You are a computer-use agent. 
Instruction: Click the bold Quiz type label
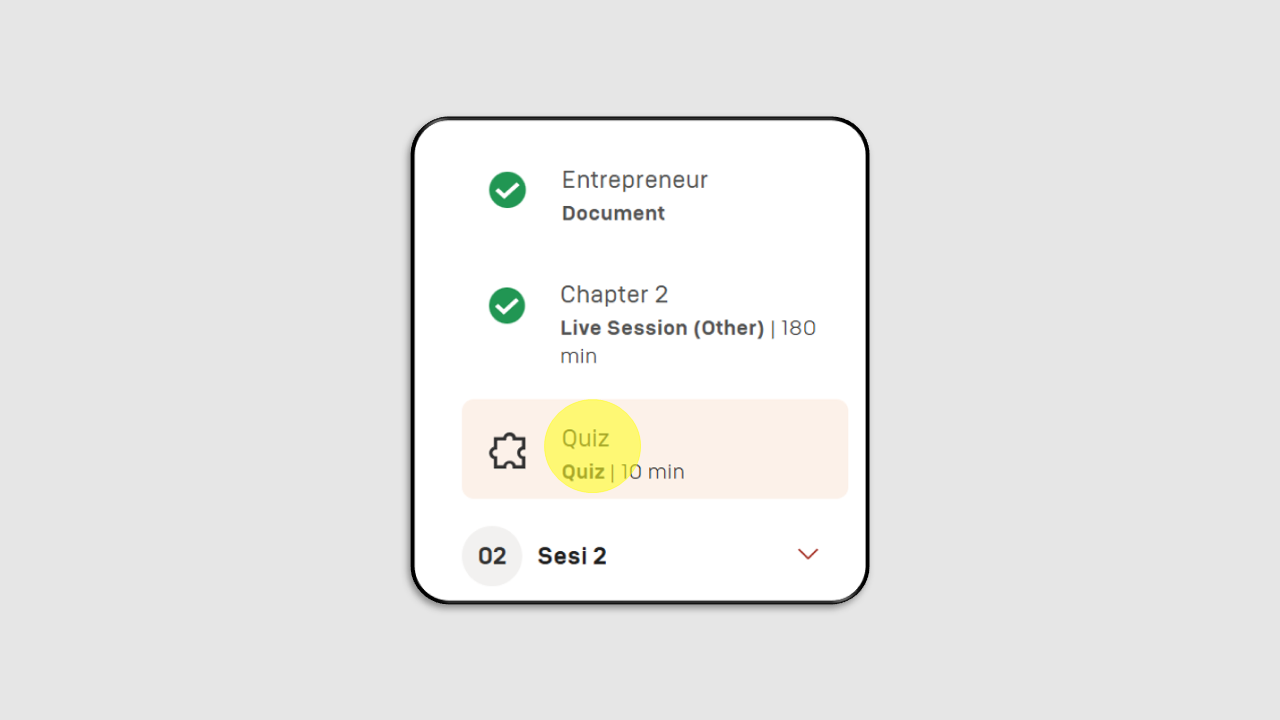click(583, 472)
